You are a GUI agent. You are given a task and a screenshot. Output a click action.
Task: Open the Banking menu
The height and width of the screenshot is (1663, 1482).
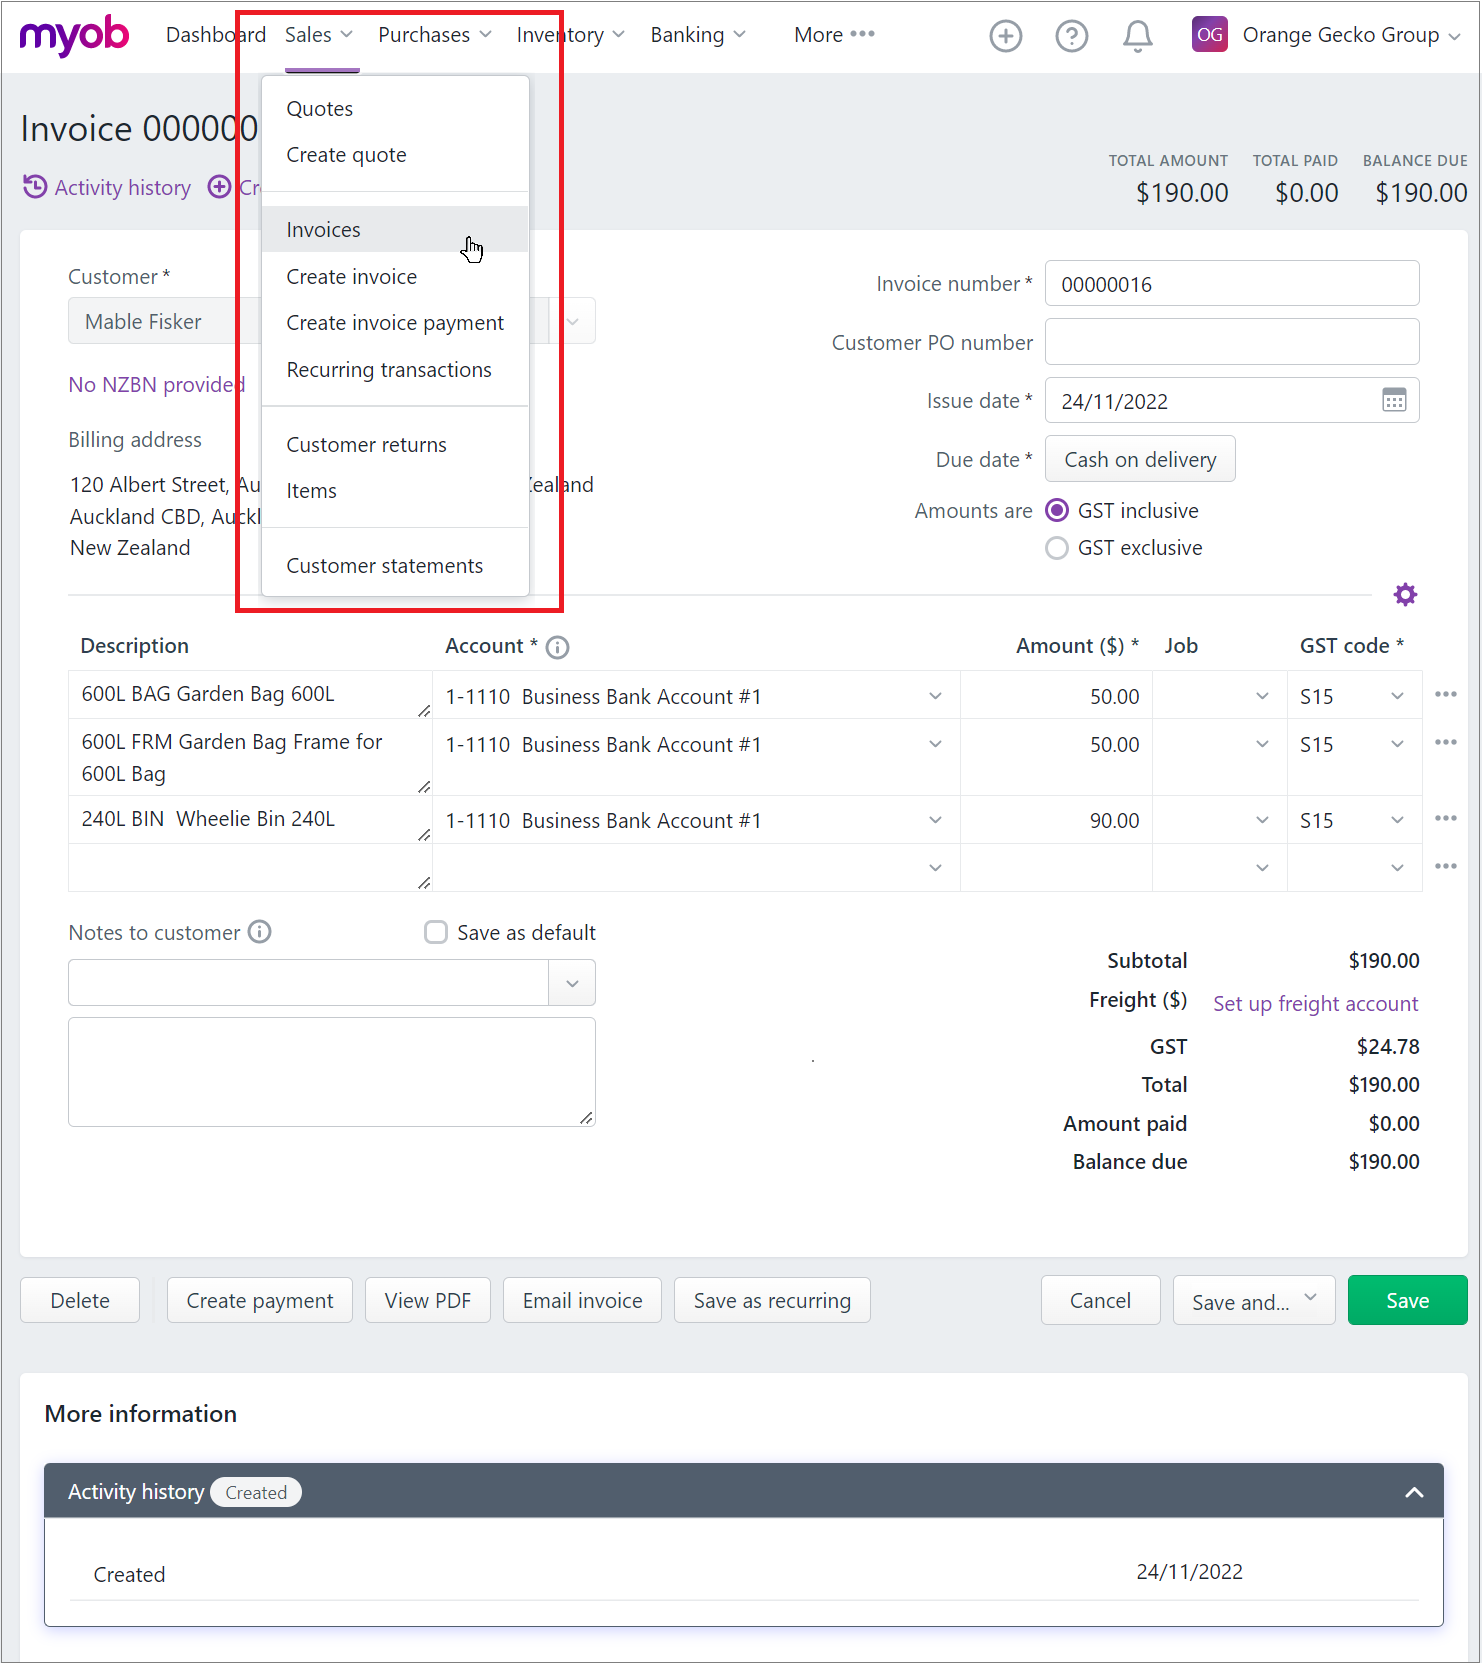(698, 35)
